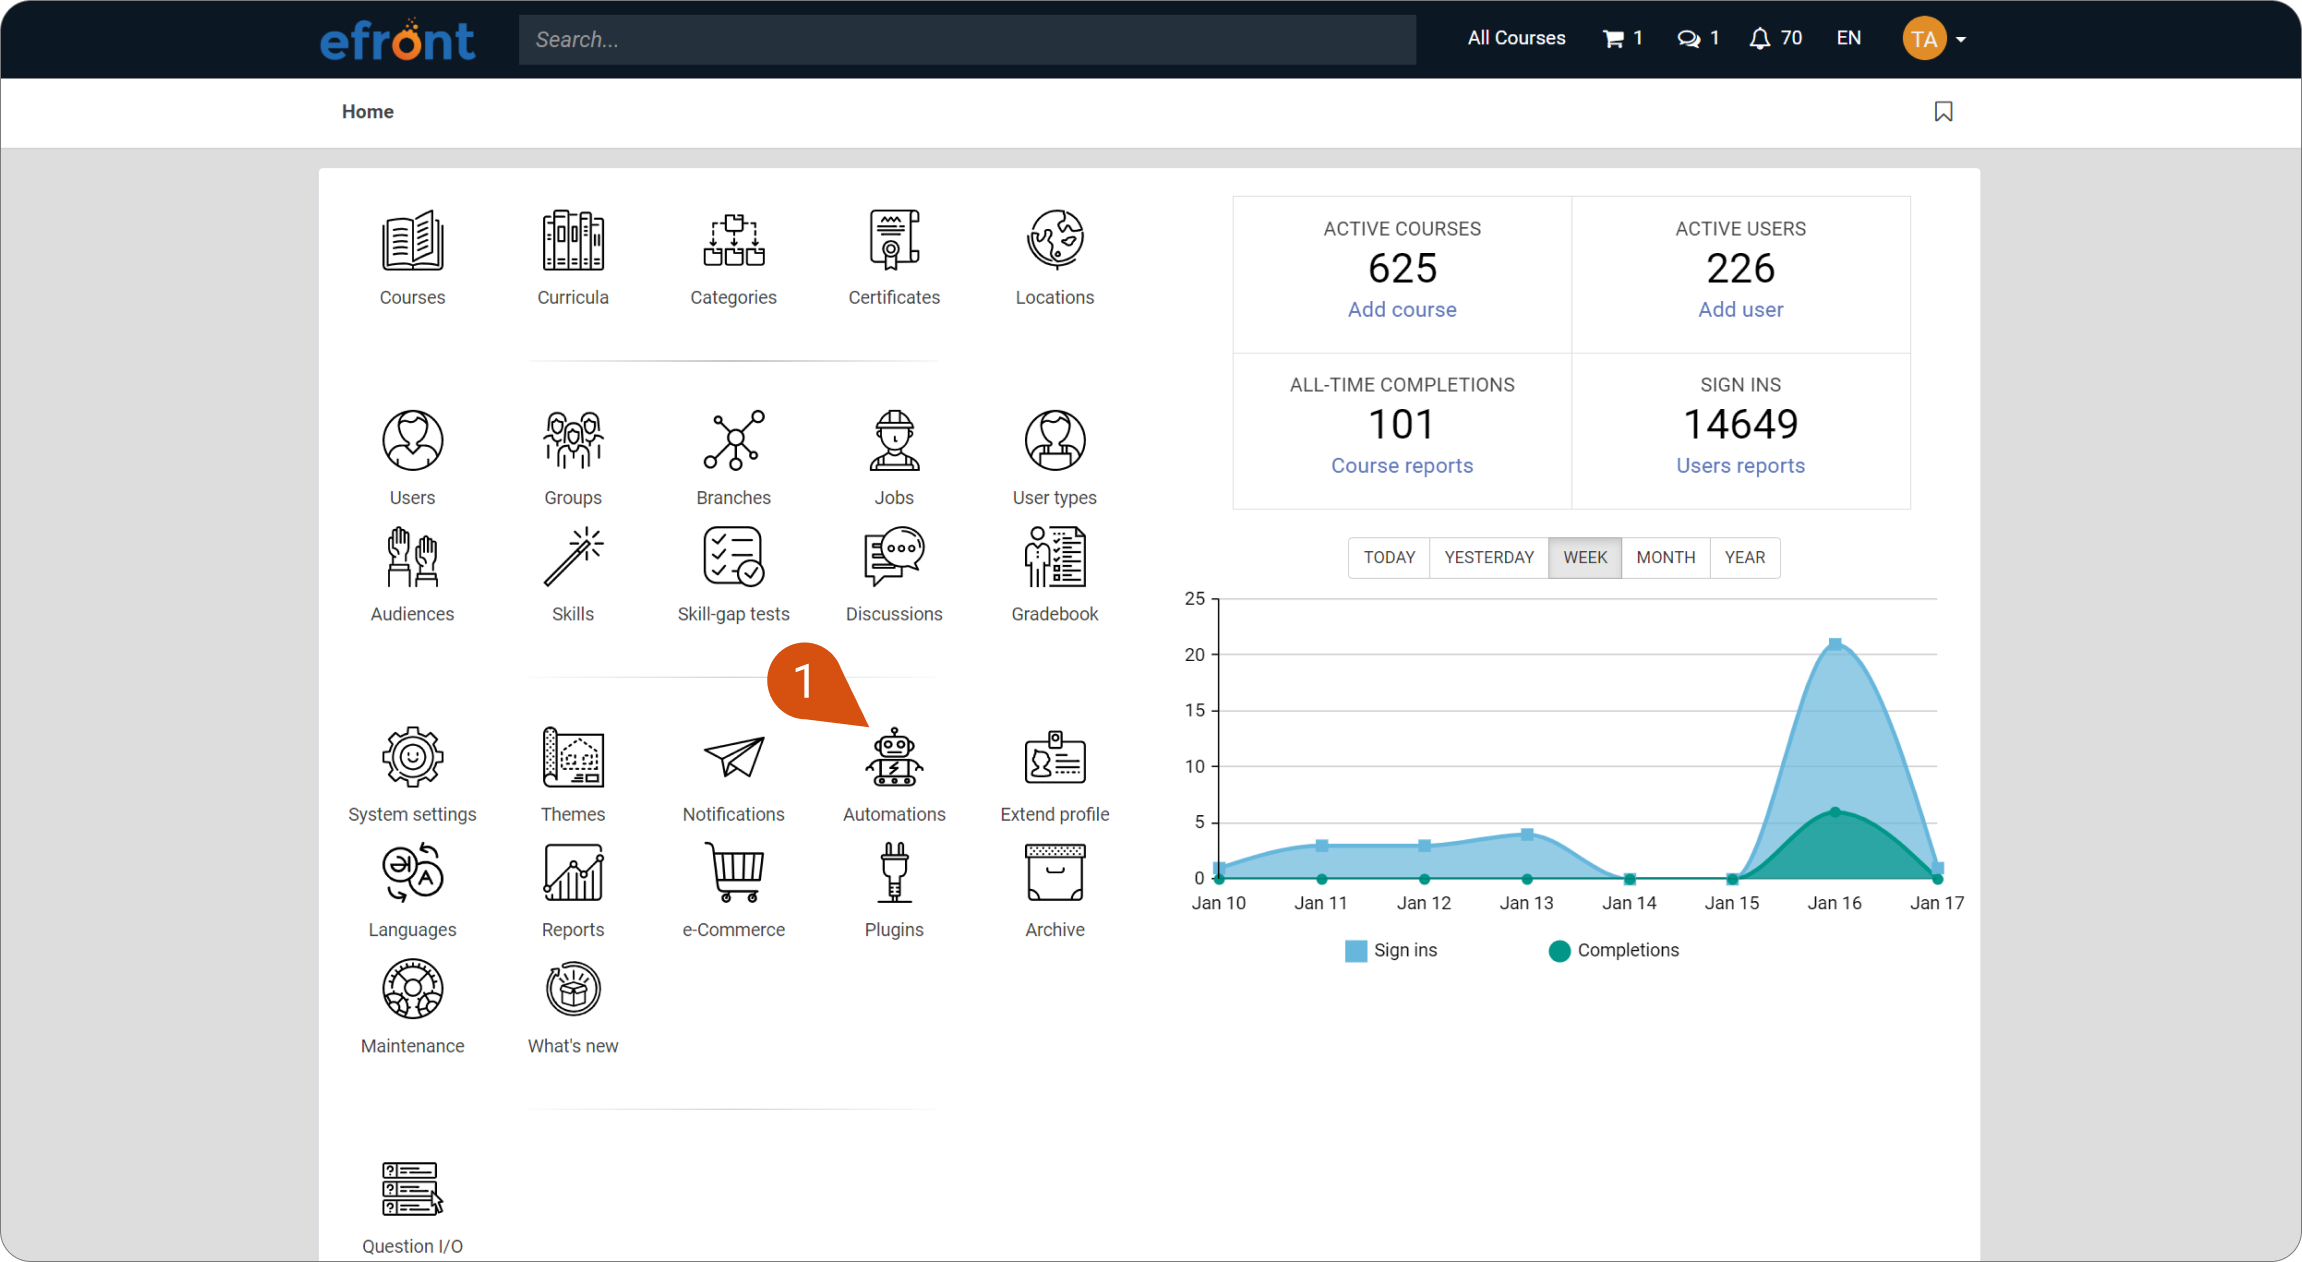Open the EN language selector

[1848, 38]
